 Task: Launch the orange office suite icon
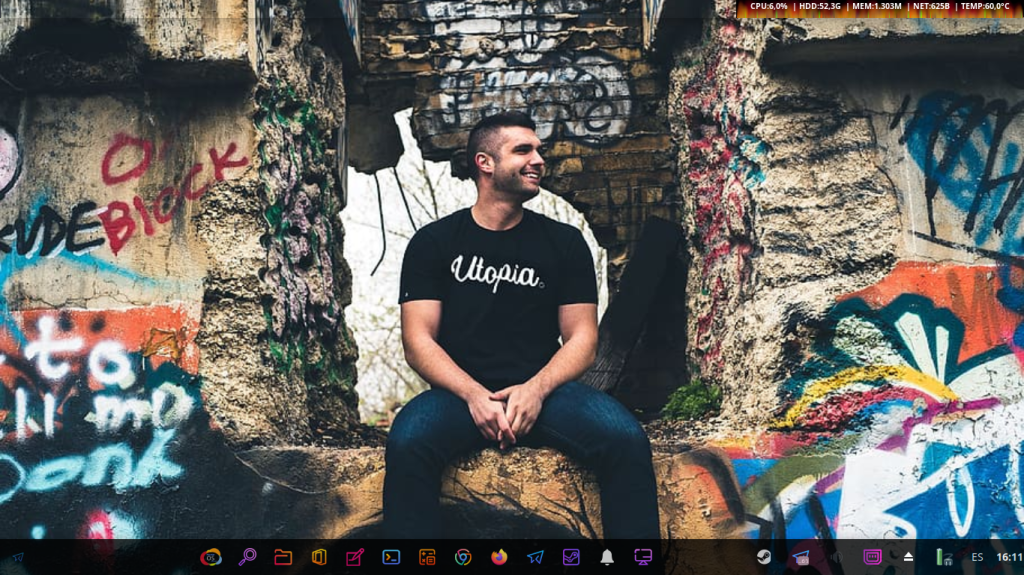point(319,557)
